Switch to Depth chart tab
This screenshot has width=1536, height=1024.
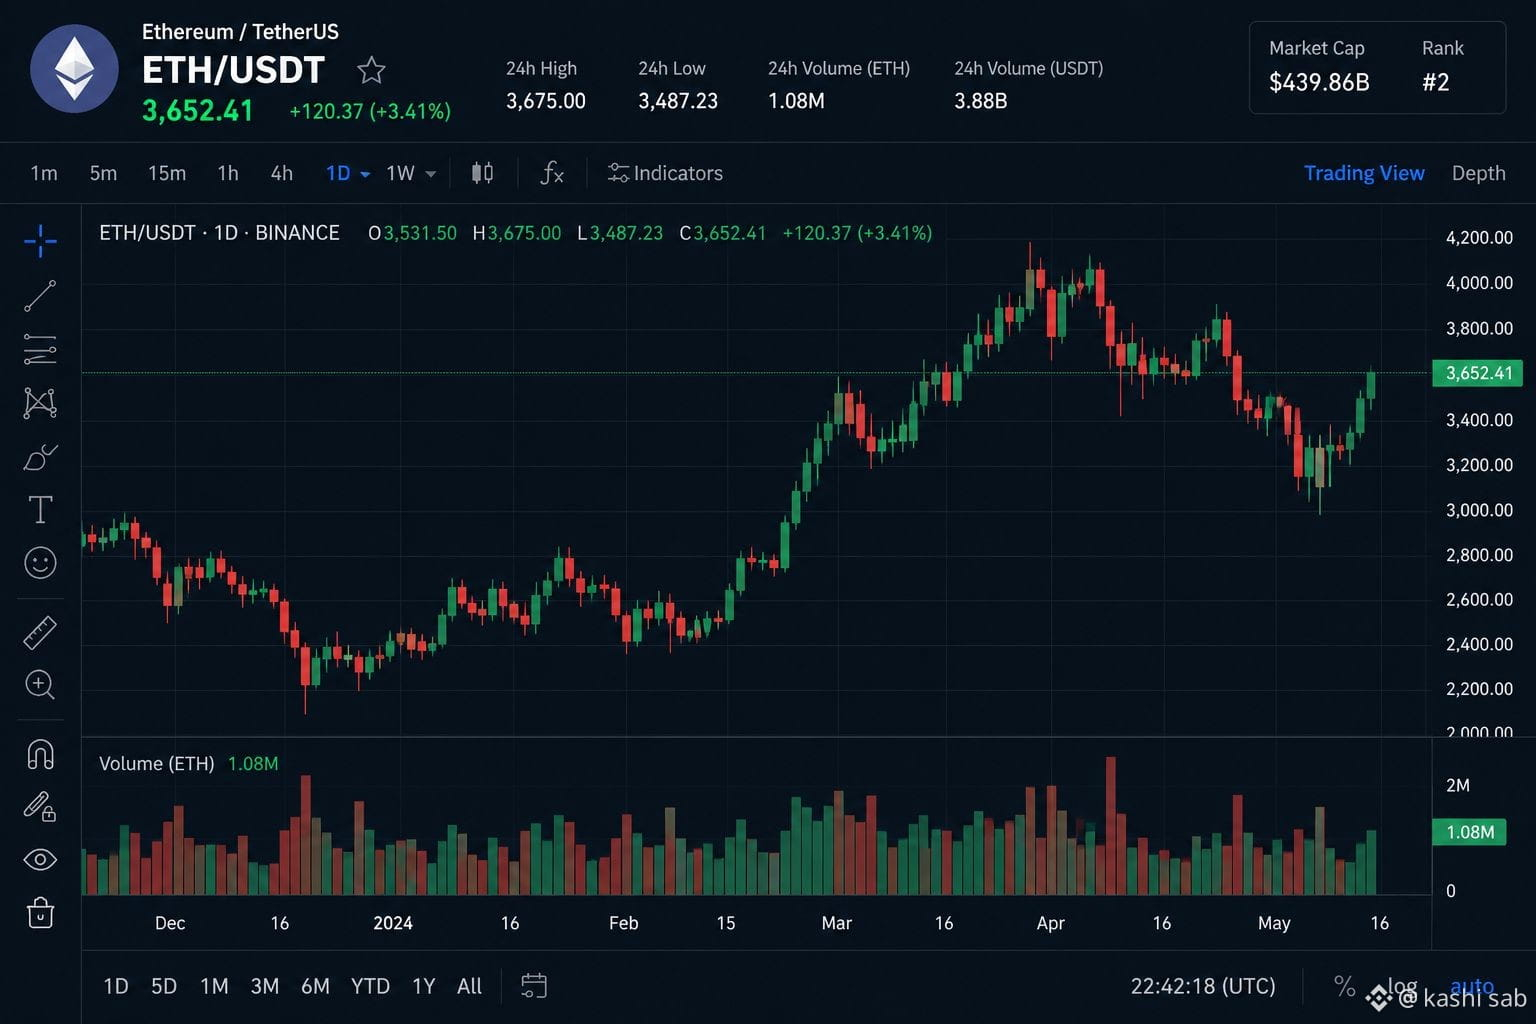[1478, 173]
